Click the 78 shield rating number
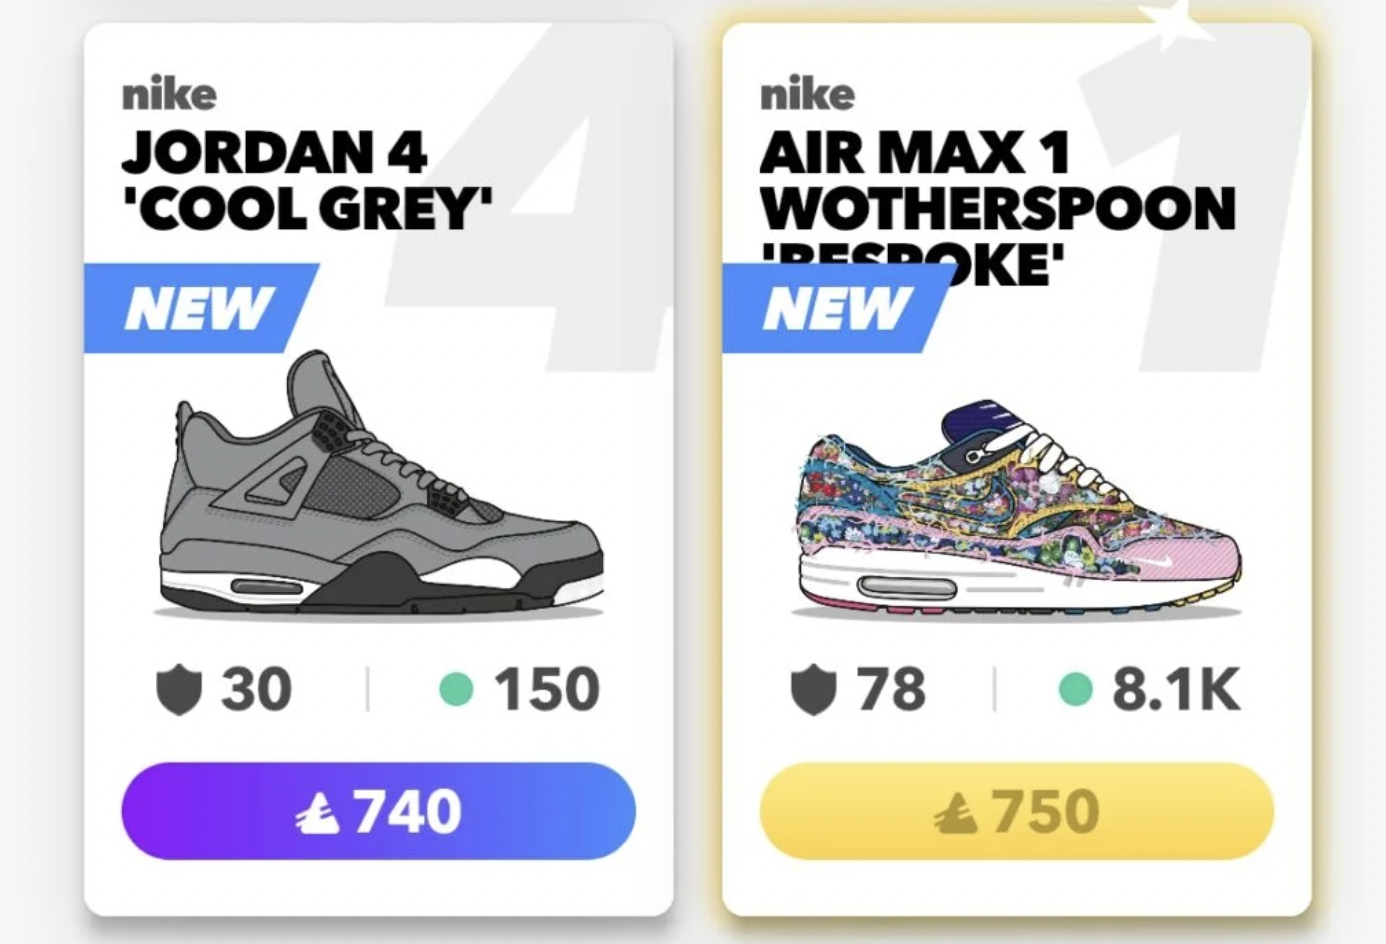The width and height of the screenshot is (1386, 944). point(891,689)
